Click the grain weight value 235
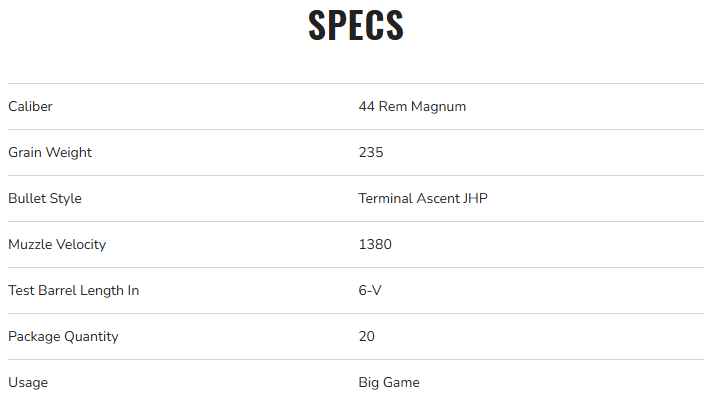Screen dimensions: 711x404 coord(371,153)
